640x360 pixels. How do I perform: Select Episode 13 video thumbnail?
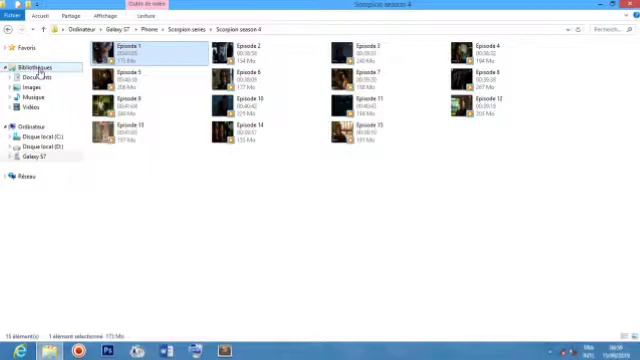(103, 132)
